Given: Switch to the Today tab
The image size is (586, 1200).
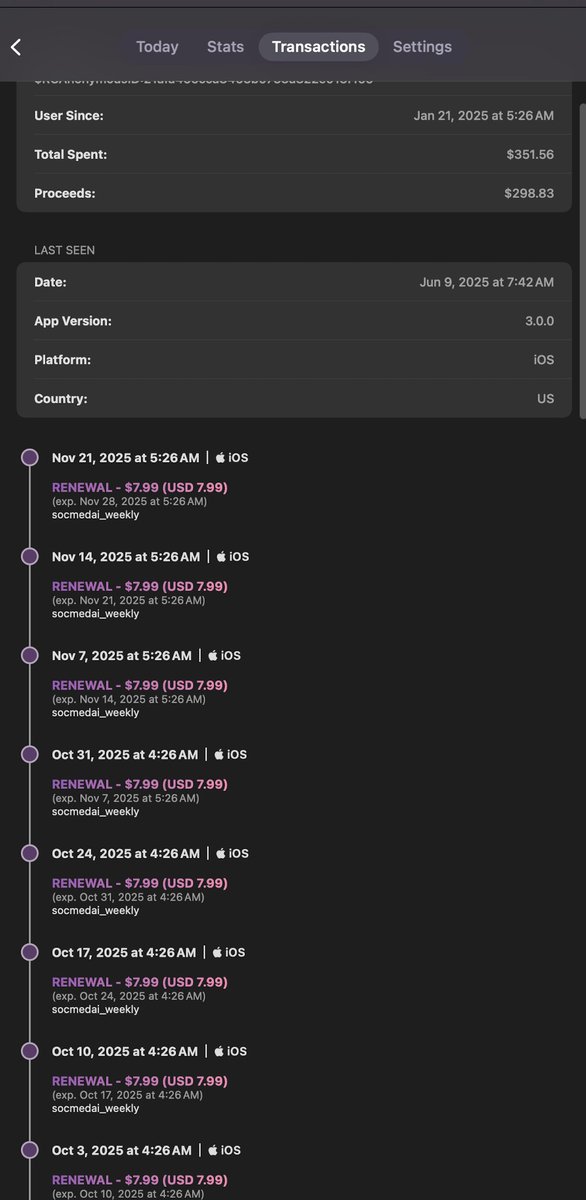Looking at the screenshot, I should pyautogui.click(x=157, y=47).
